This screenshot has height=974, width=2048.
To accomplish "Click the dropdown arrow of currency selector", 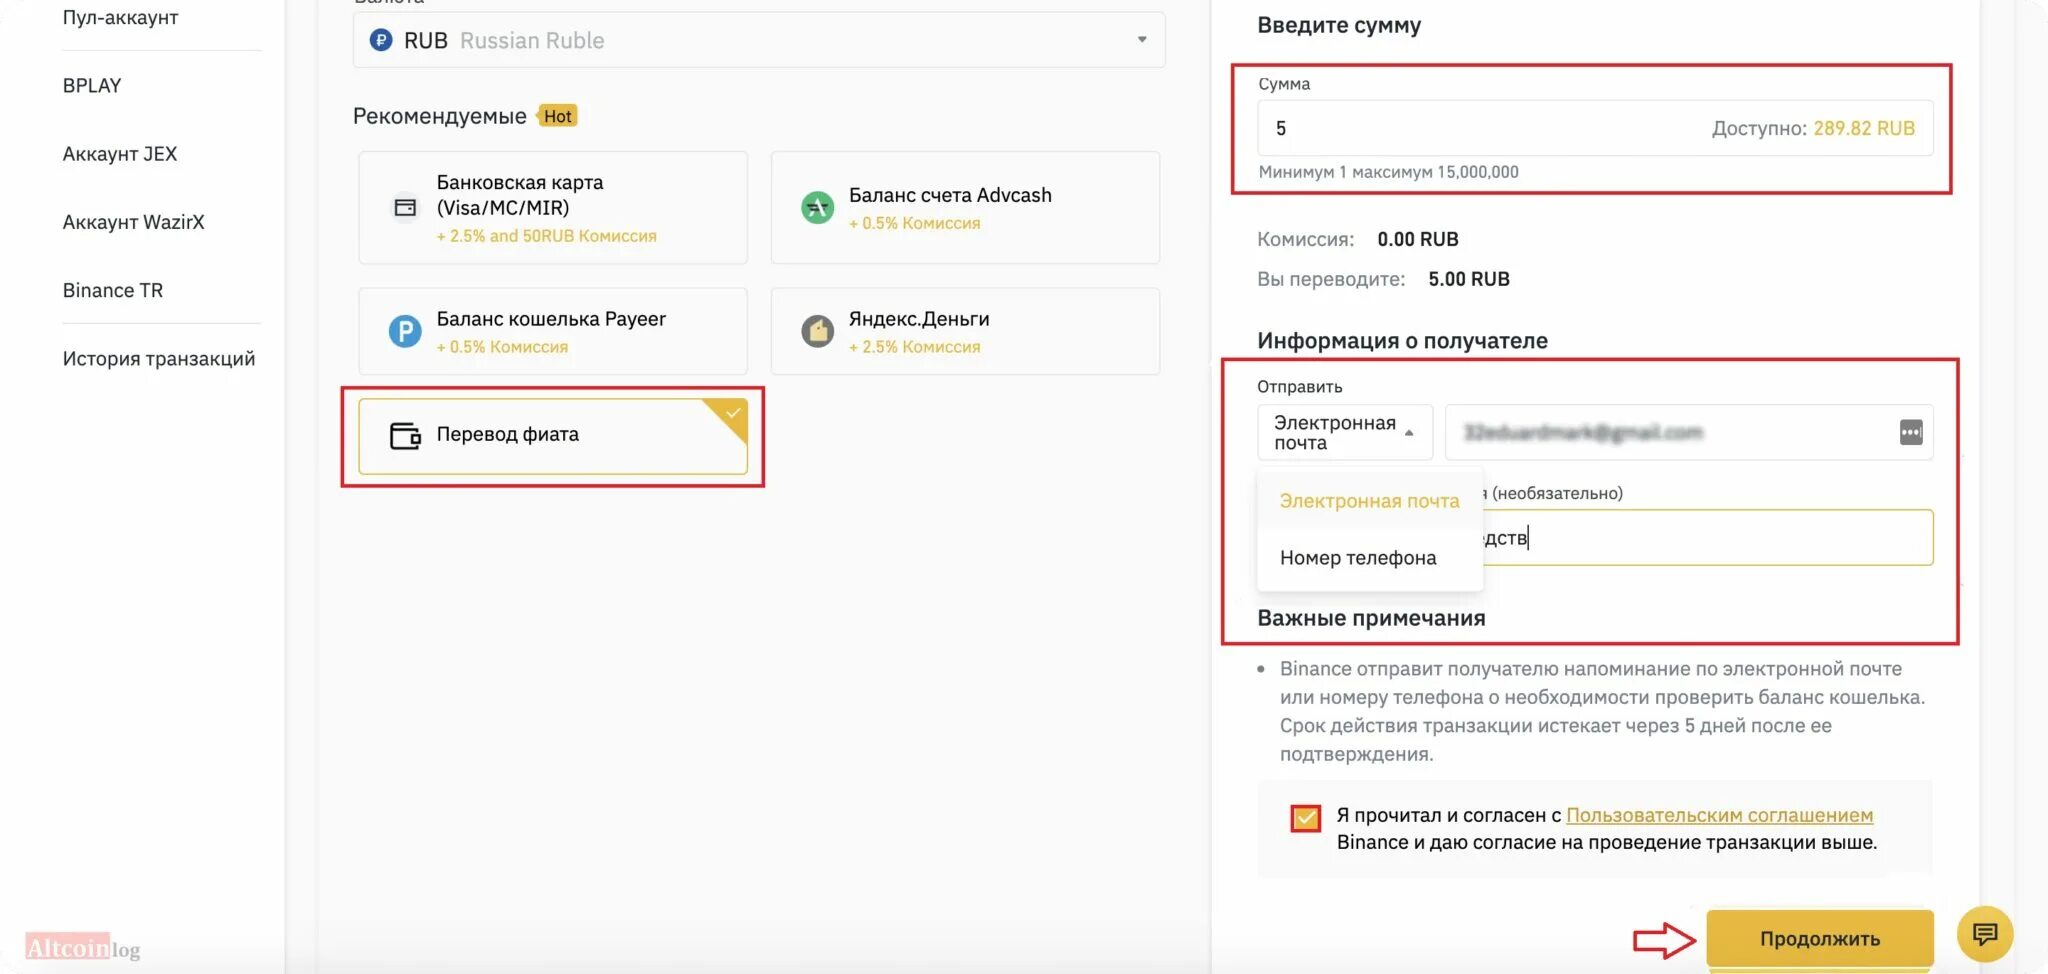I will tap(1141, 40).
